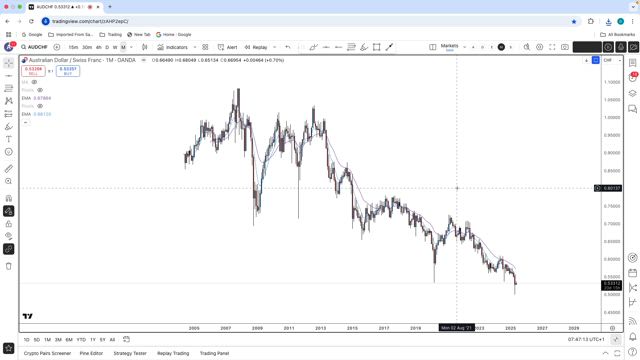Image resolution: width=640 pixels, height=360 pixels.
Task: Remove drawings with the trash icon
Action: 9,266
